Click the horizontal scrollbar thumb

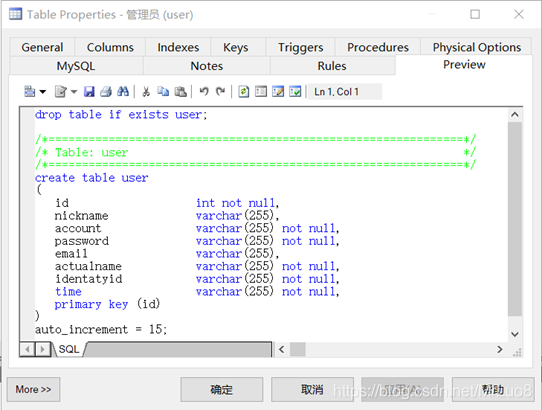click(297, 349)
